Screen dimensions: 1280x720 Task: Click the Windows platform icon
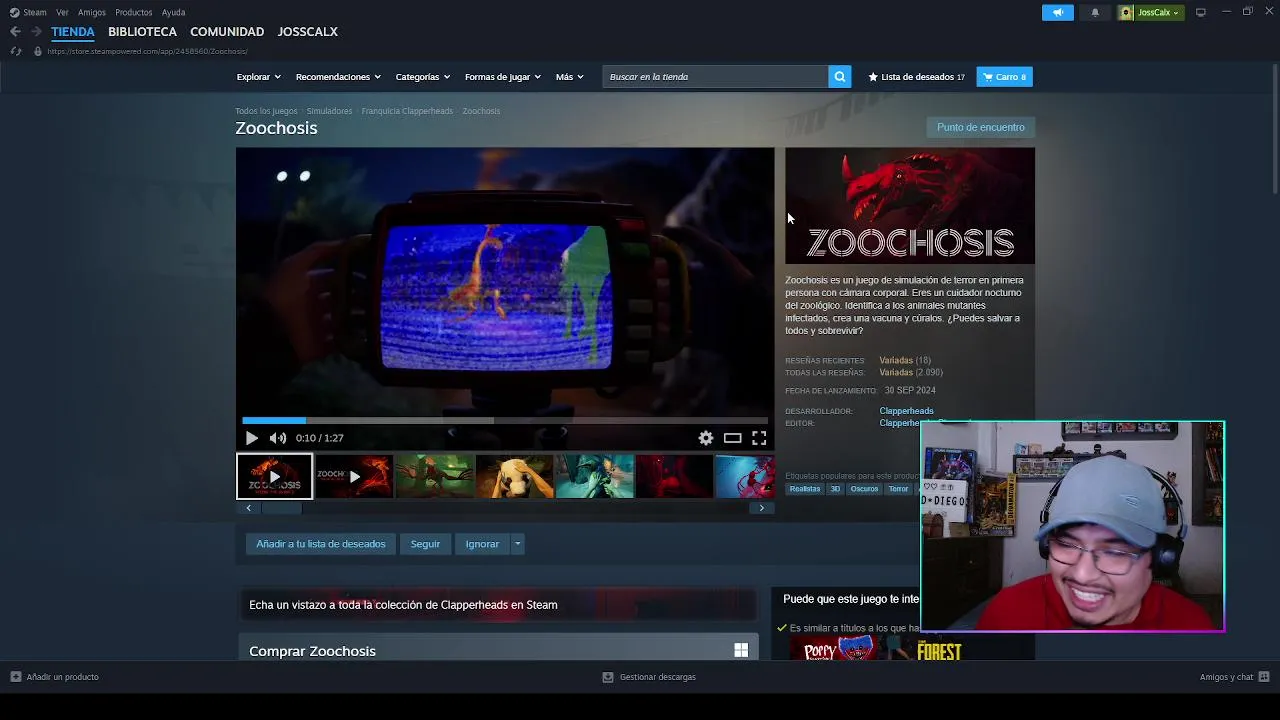(x=741, y=651)
